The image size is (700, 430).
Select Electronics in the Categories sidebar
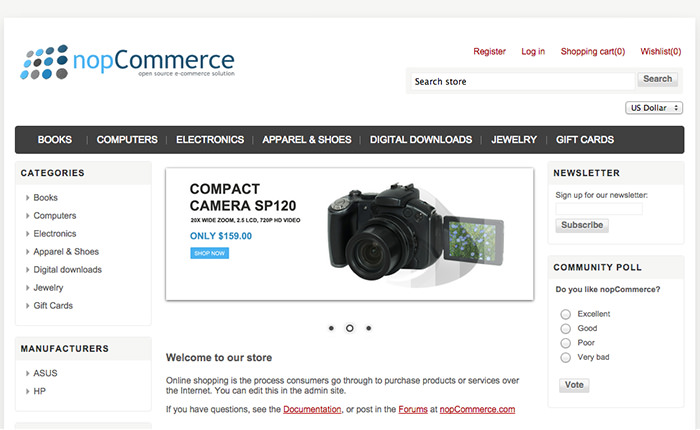pos(55,234)
